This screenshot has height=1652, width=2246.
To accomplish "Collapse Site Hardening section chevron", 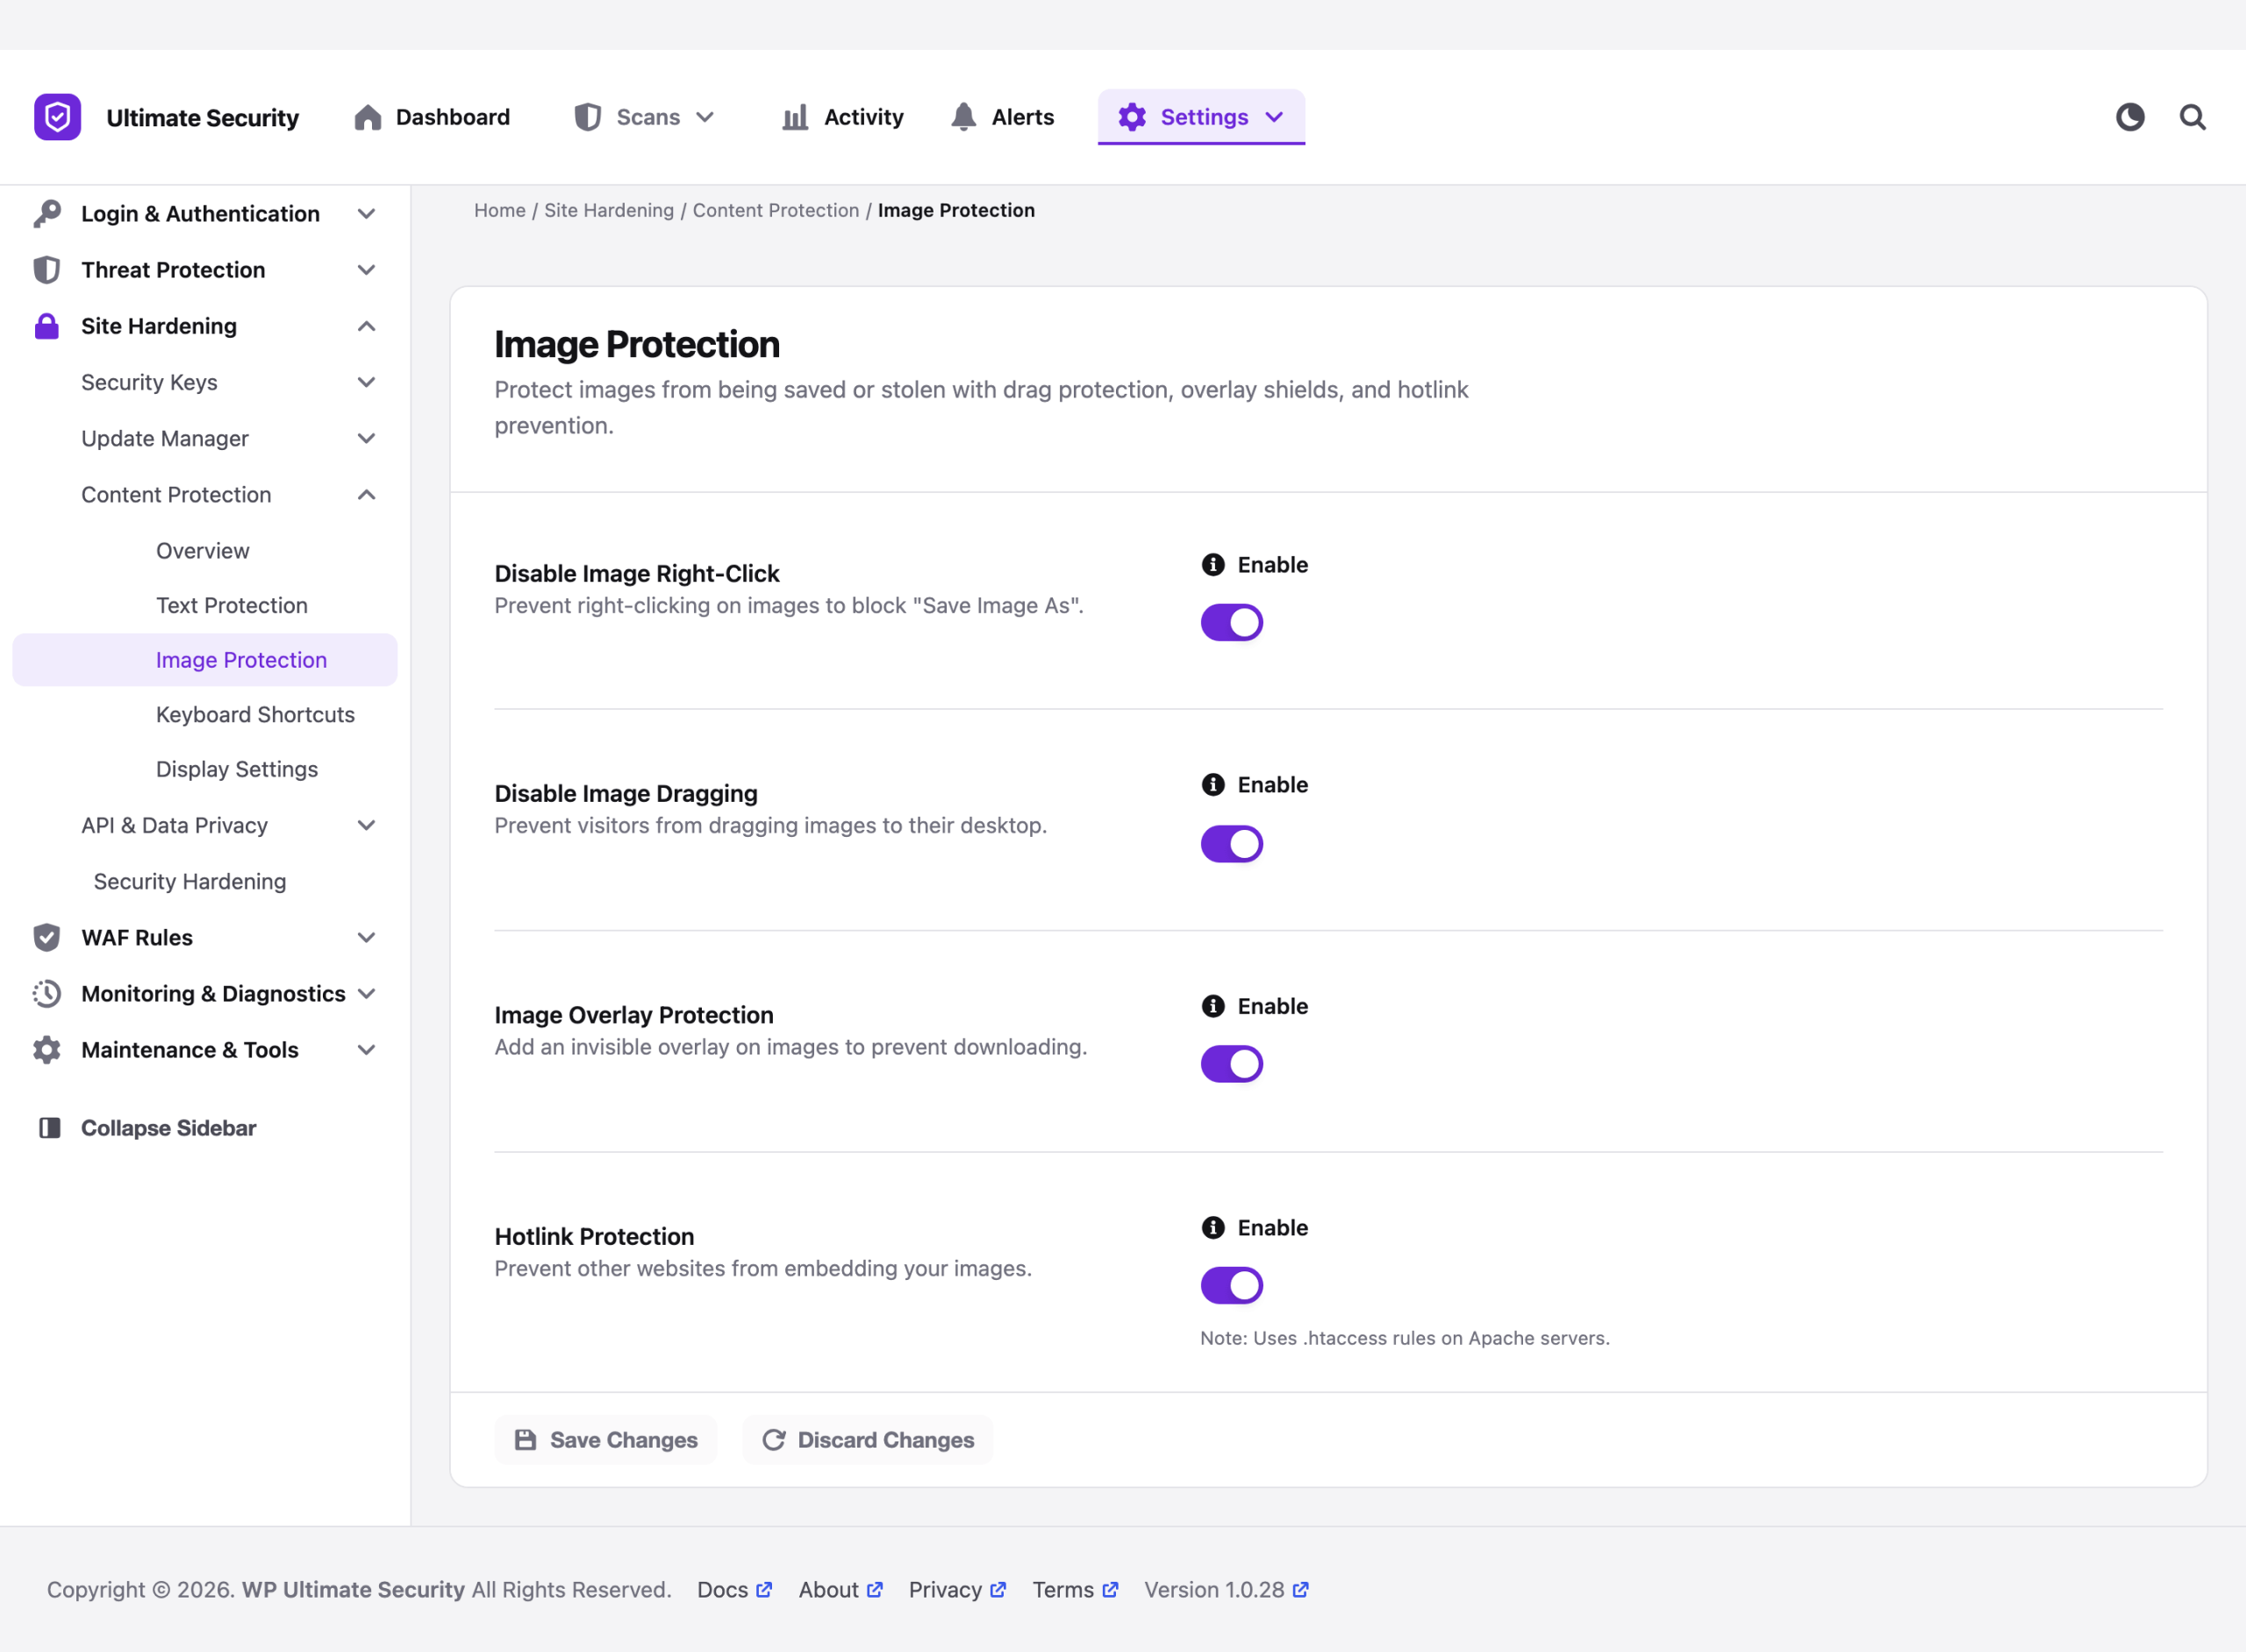I will (366, 326).
